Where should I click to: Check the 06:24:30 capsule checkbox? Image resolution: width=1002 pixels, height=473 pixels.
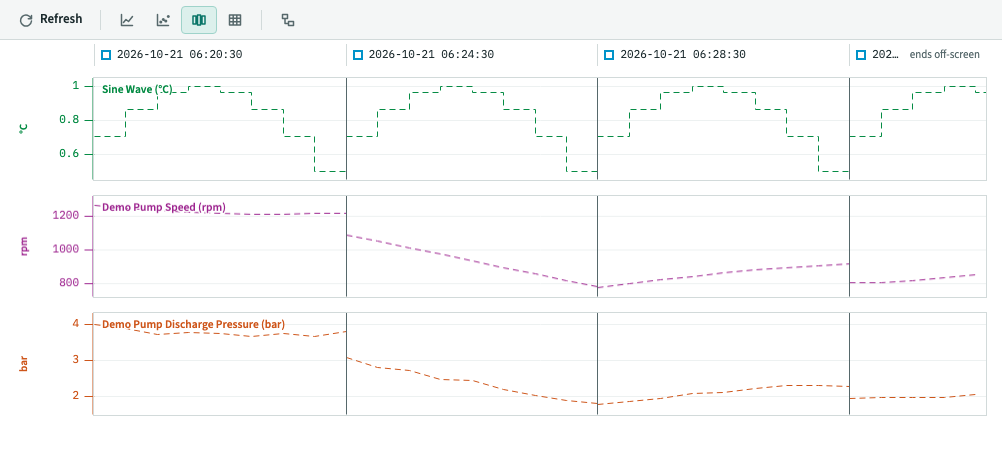pos(358,55)
